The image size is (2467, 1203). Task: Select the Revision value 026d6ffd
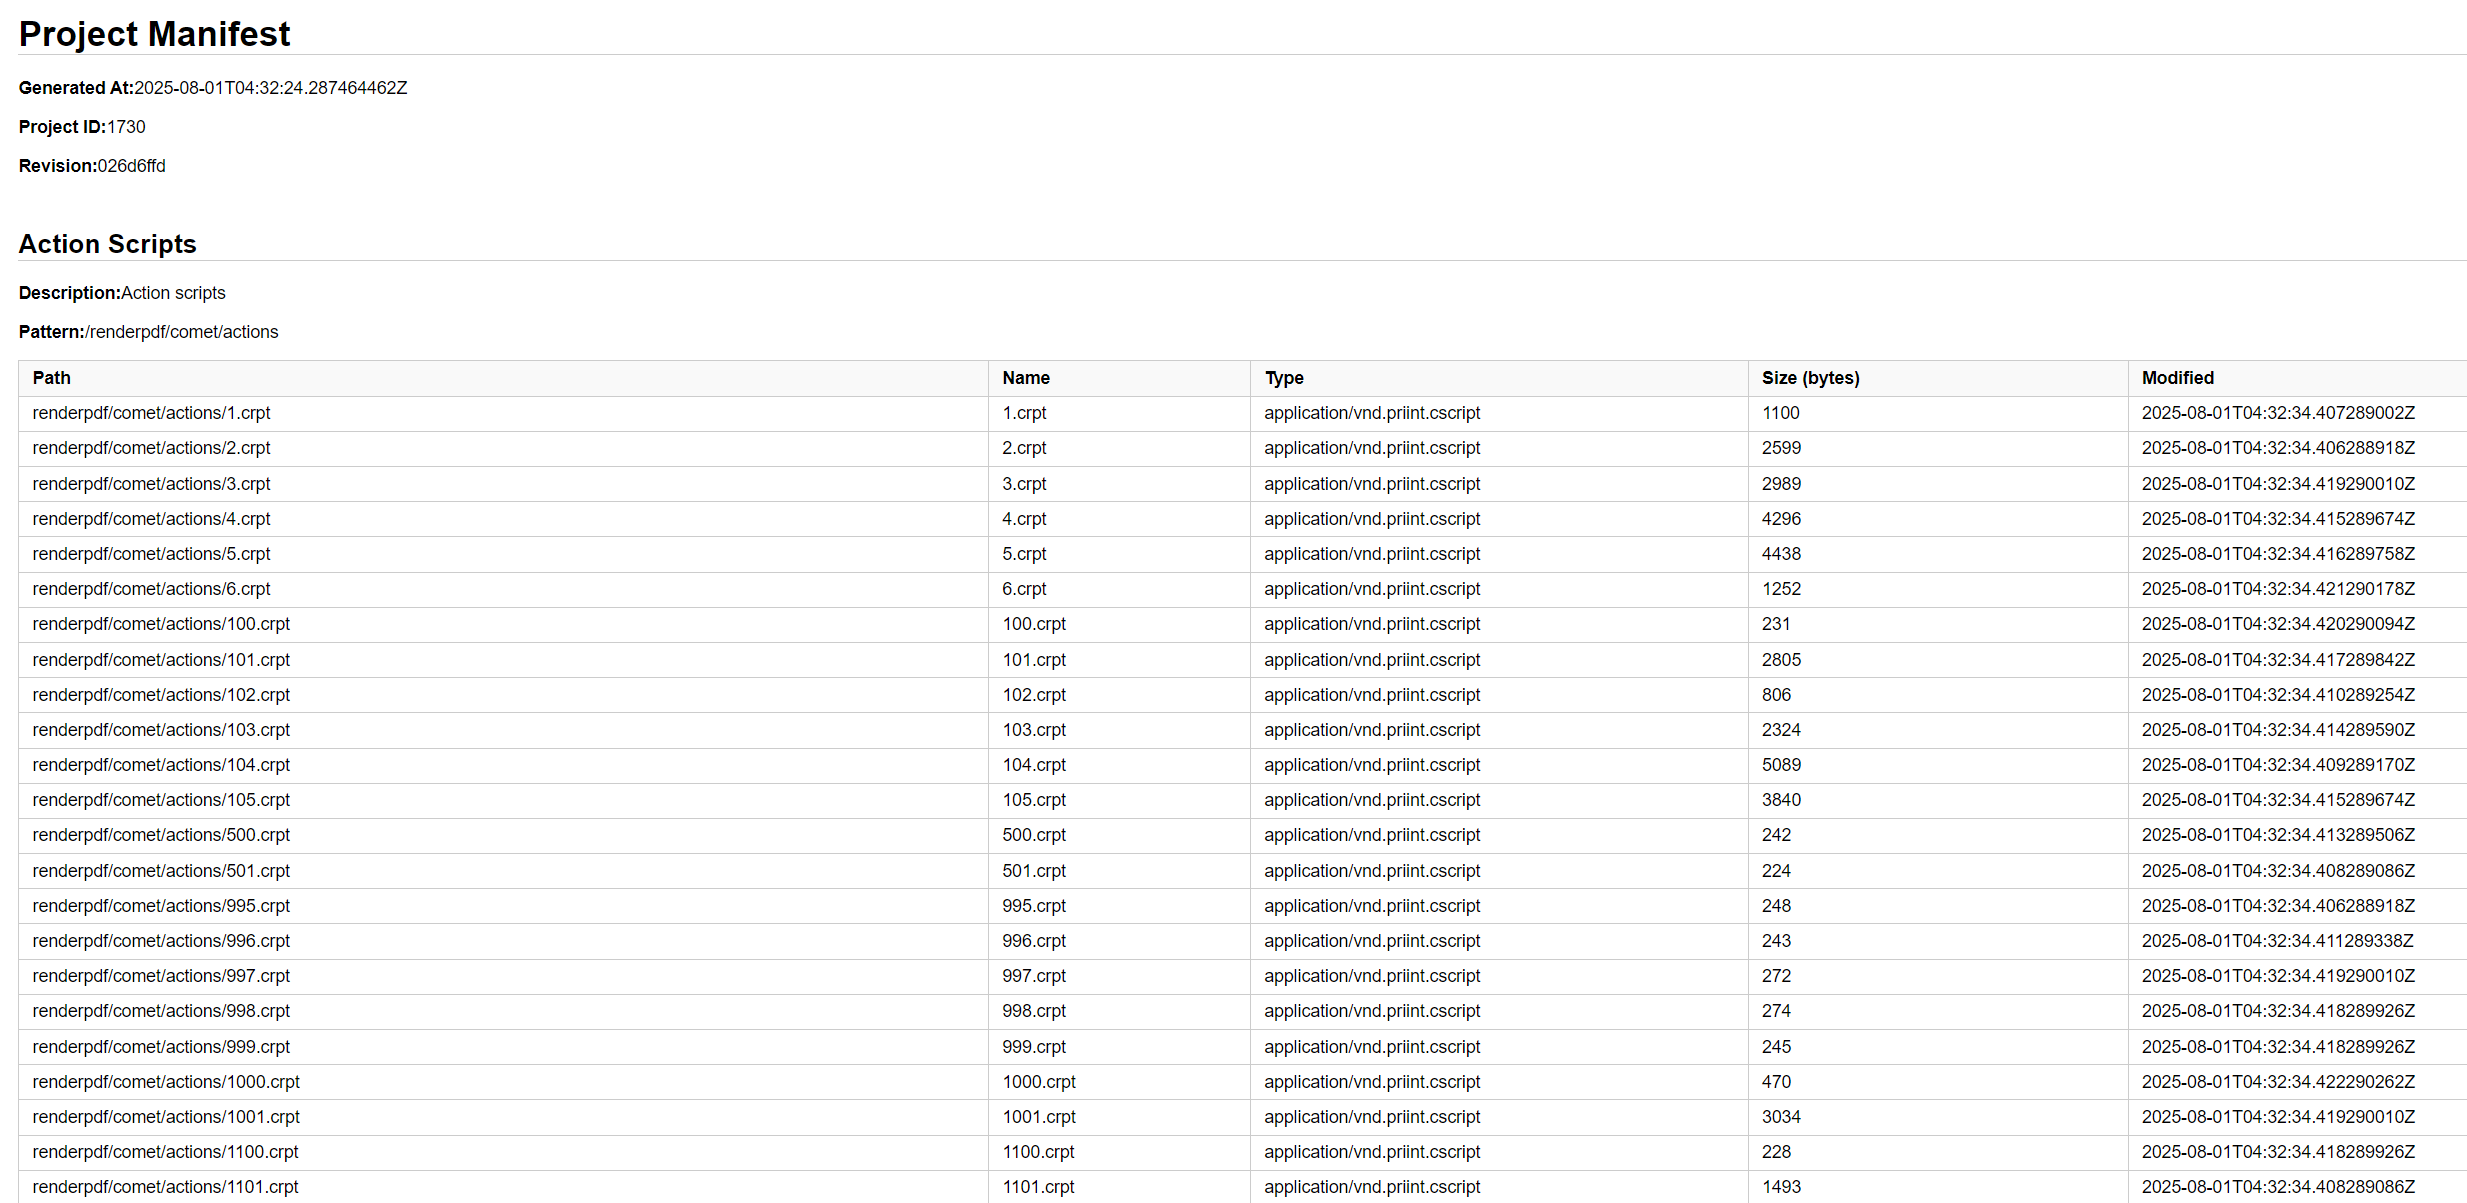130,165
